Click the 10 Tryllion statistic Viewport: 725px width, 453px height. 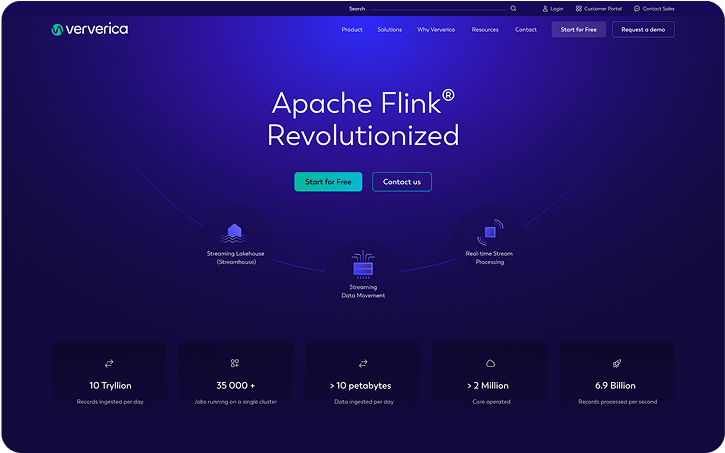(110, 386)
